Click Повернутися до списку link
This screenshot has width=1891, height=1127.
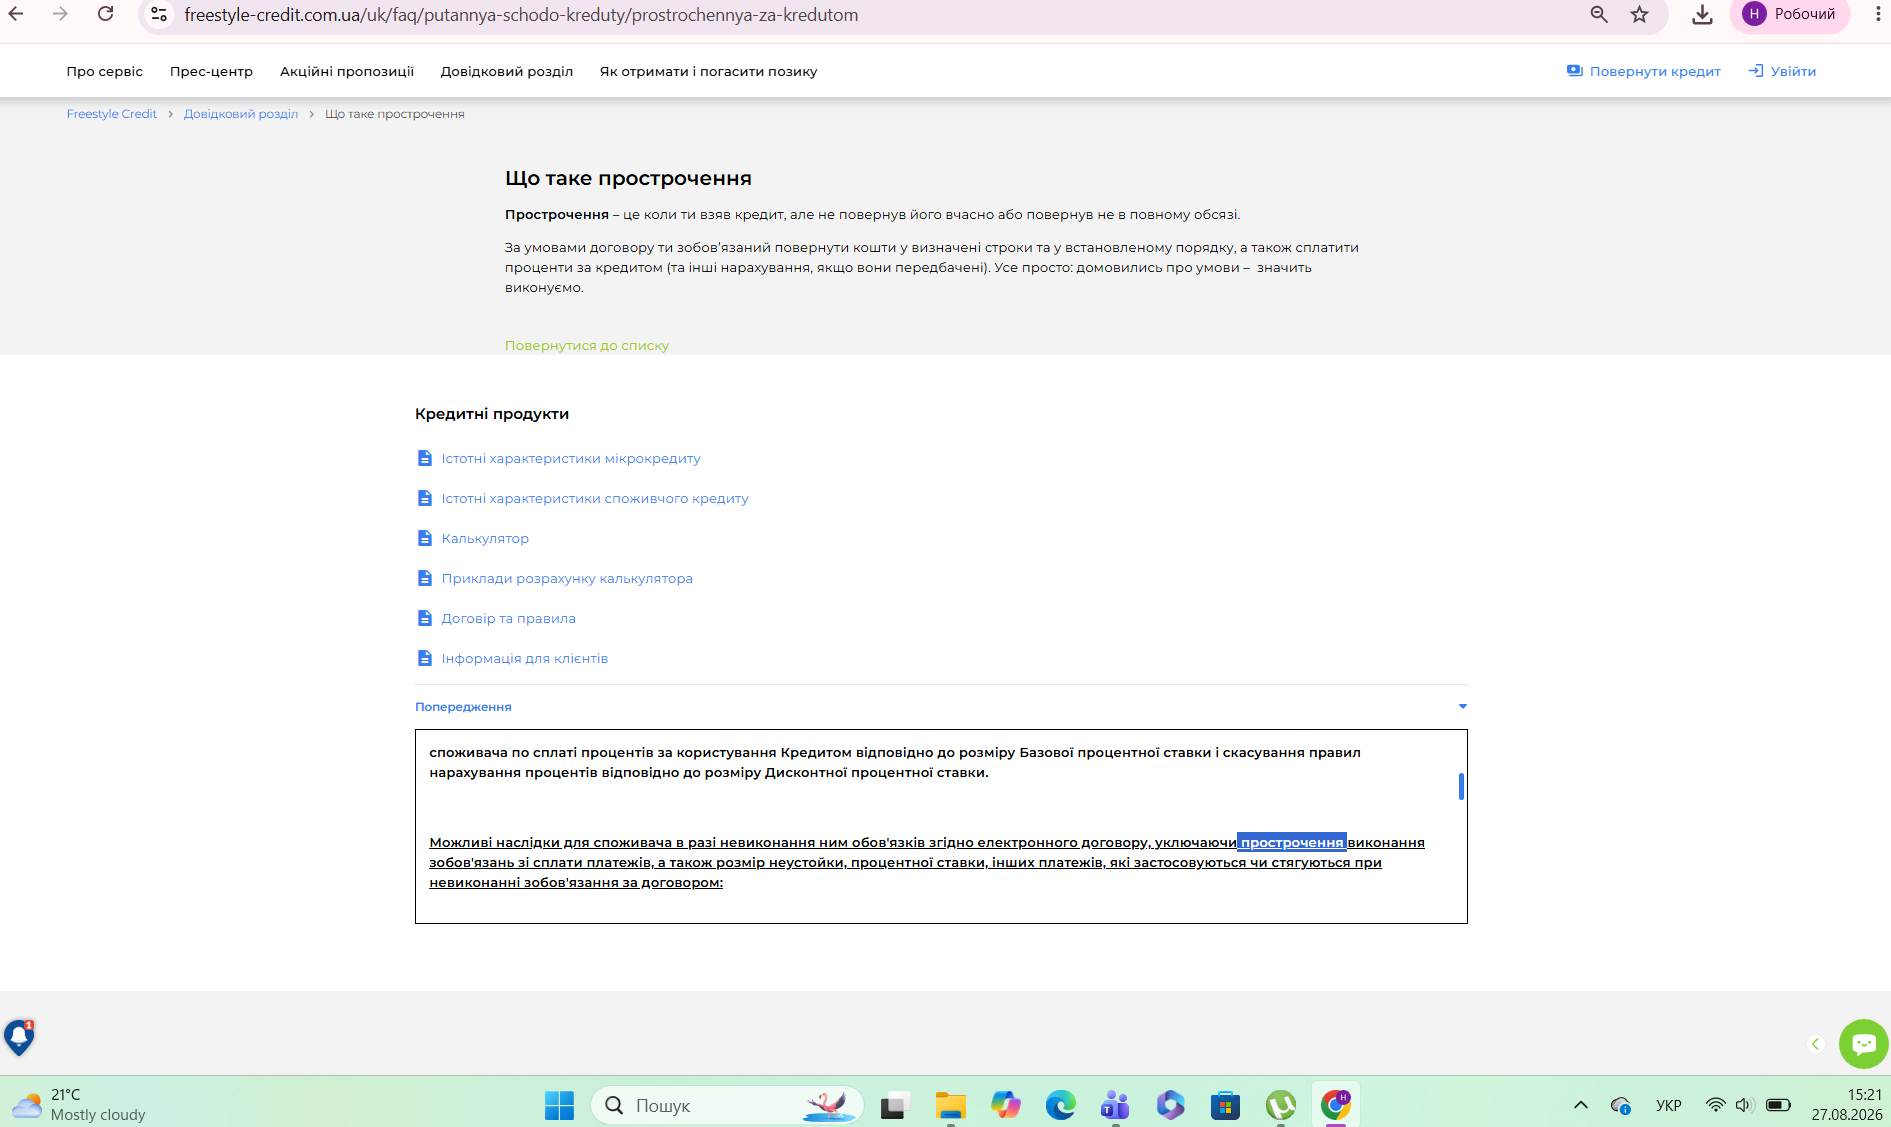(x=587, y=345)
